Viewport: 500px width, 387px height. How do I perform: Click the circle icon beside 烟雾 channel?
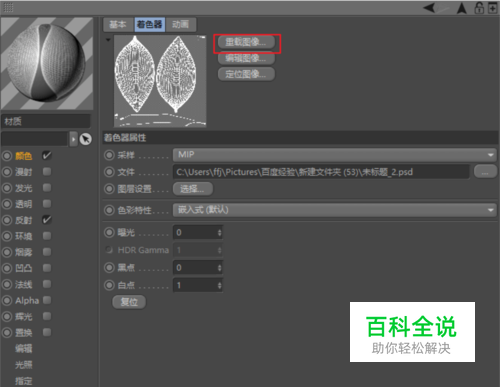coord(7,252)
